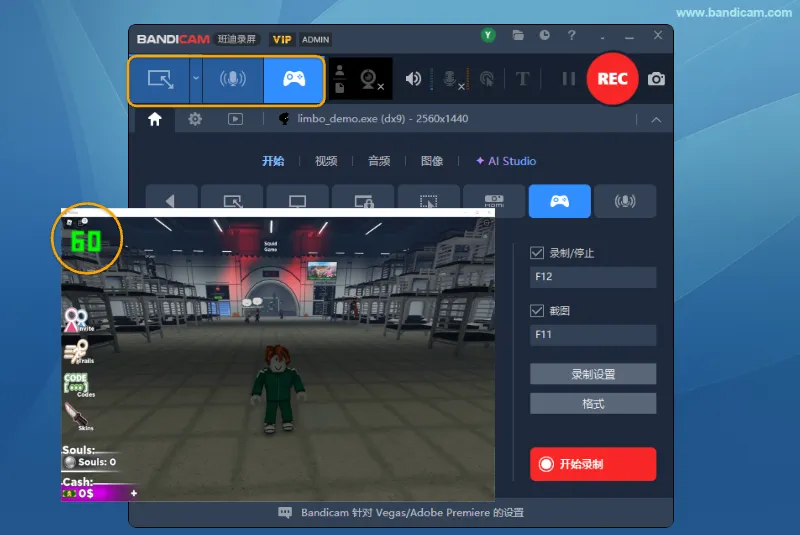Select specific window lock mode tile
This screenshot has height=535, width=800.
click(x=363, y=198)
